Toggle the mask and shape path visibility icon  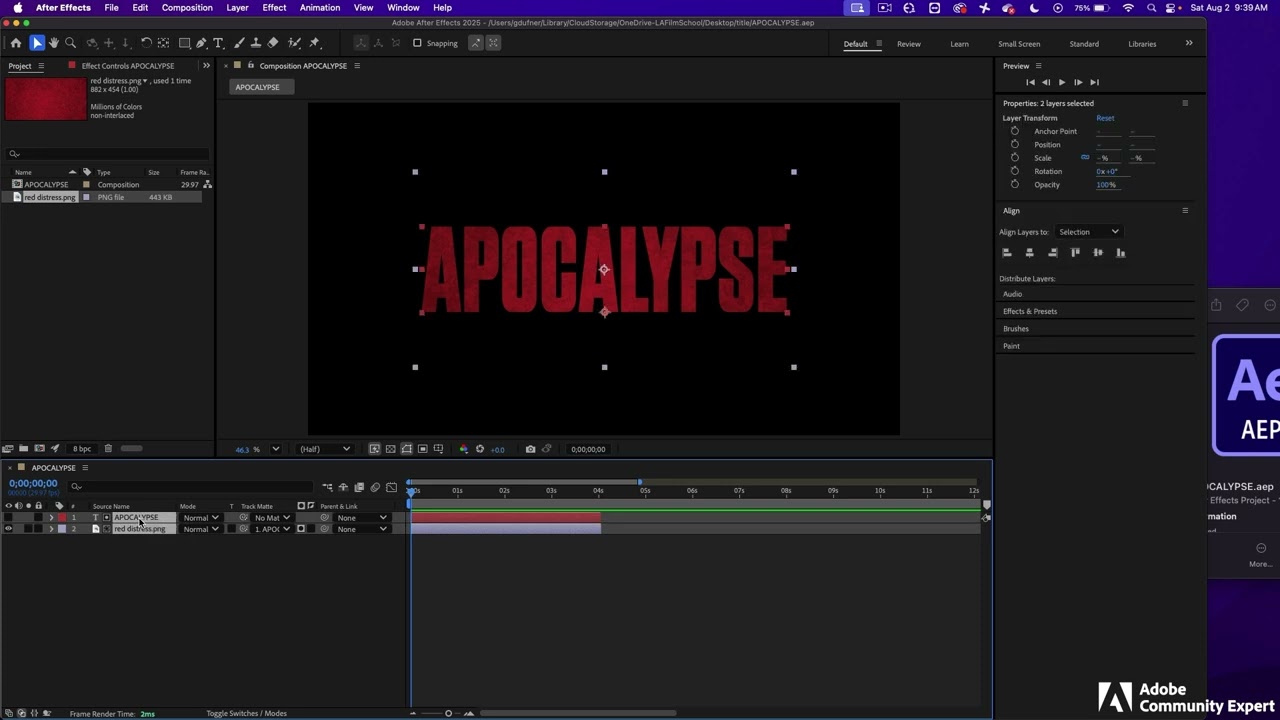coord(407,449)
